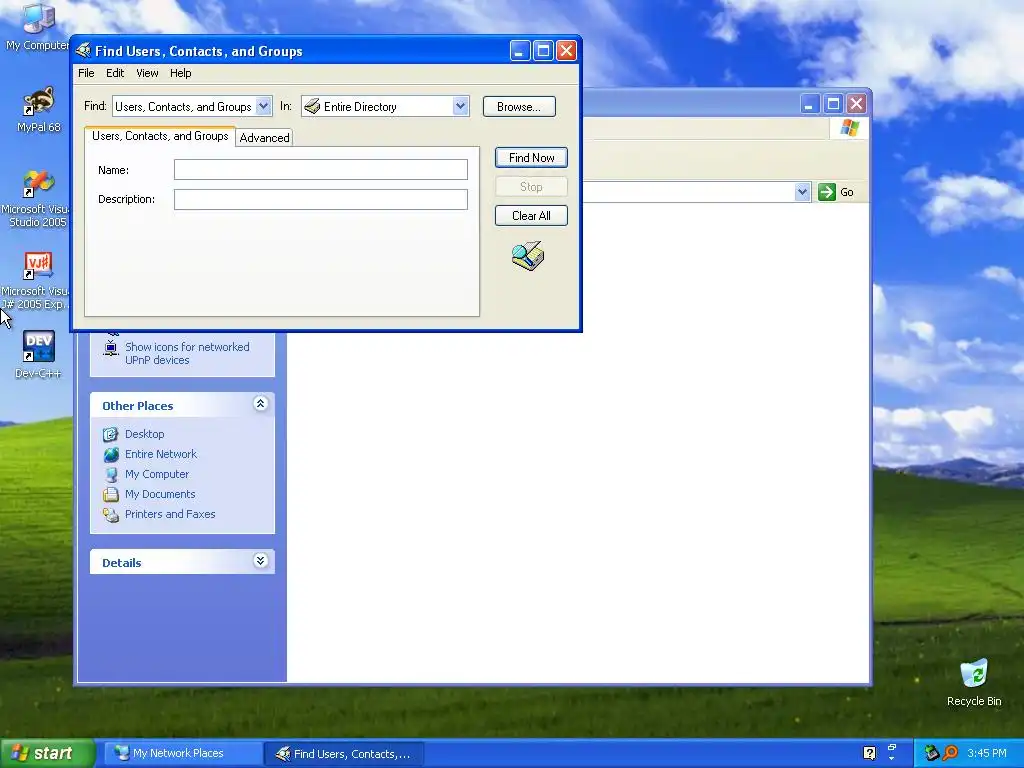Screen dimensions: 1024x768
Task: Click the Entire Directory book icon
Action: click(x=312, y=106)
